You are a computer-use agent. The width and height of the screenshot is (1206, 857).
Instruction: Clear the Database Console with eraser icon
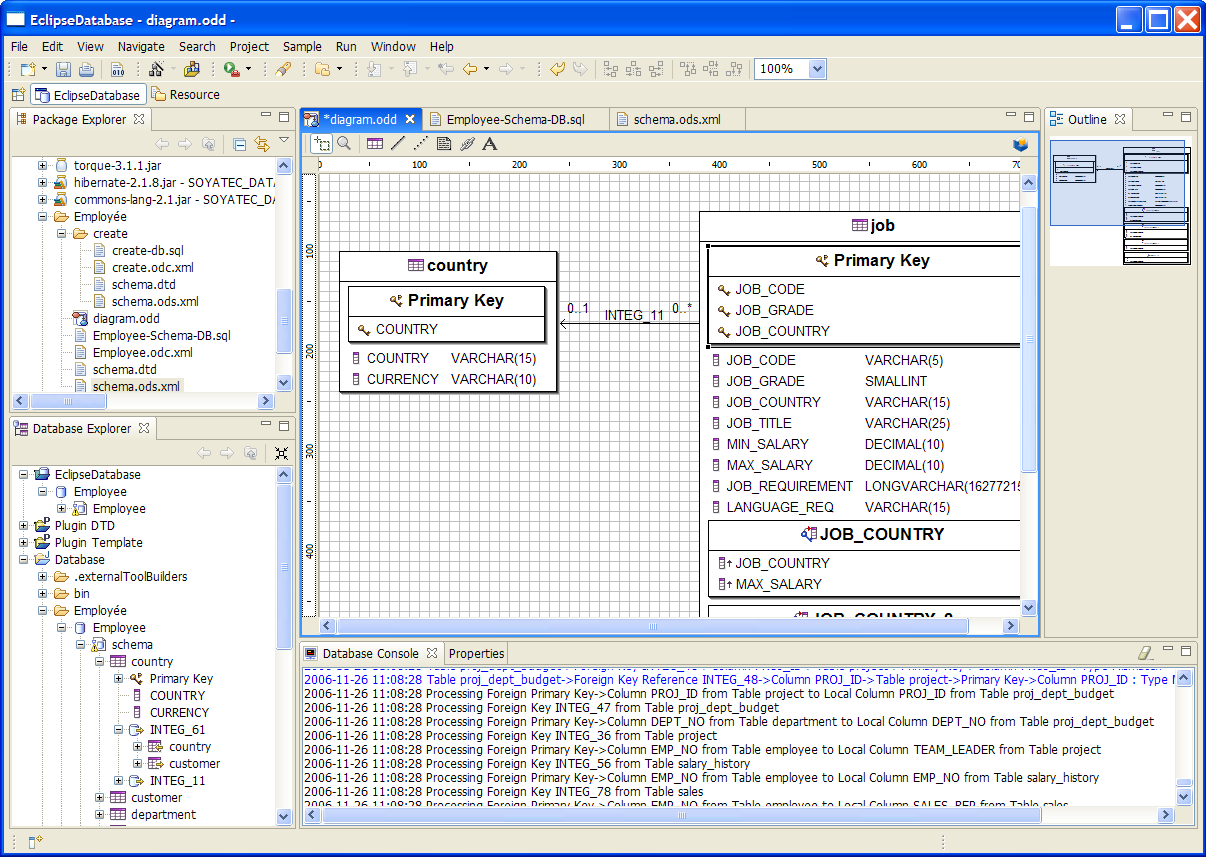point(1146,653)
